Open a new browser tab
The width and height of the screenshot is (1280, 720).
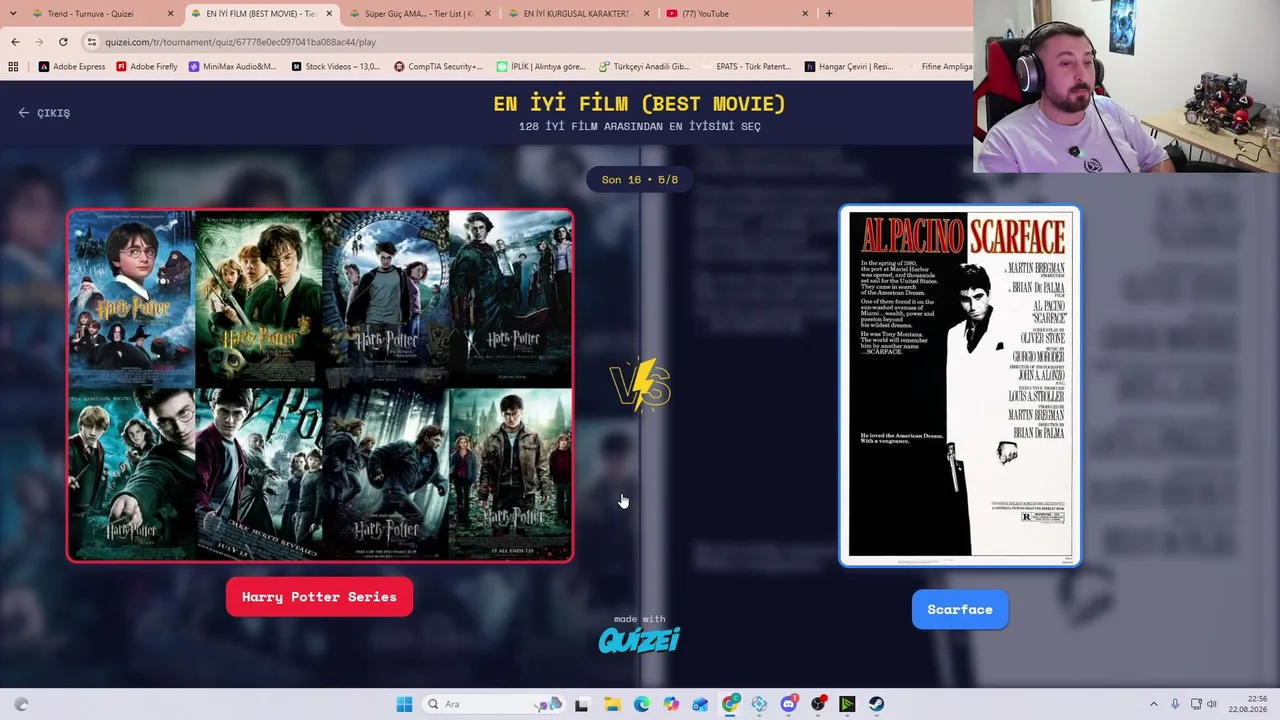click(x=829, y=14)
